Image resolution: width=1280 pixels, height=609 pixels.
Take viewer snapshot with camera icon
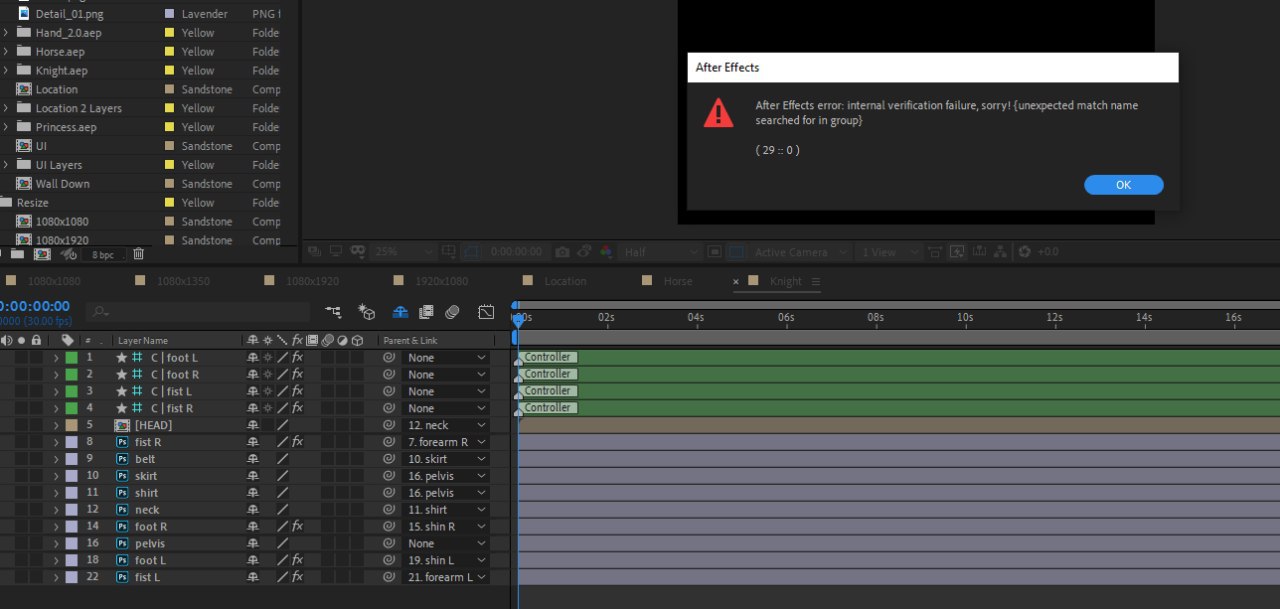click(562, 252)
